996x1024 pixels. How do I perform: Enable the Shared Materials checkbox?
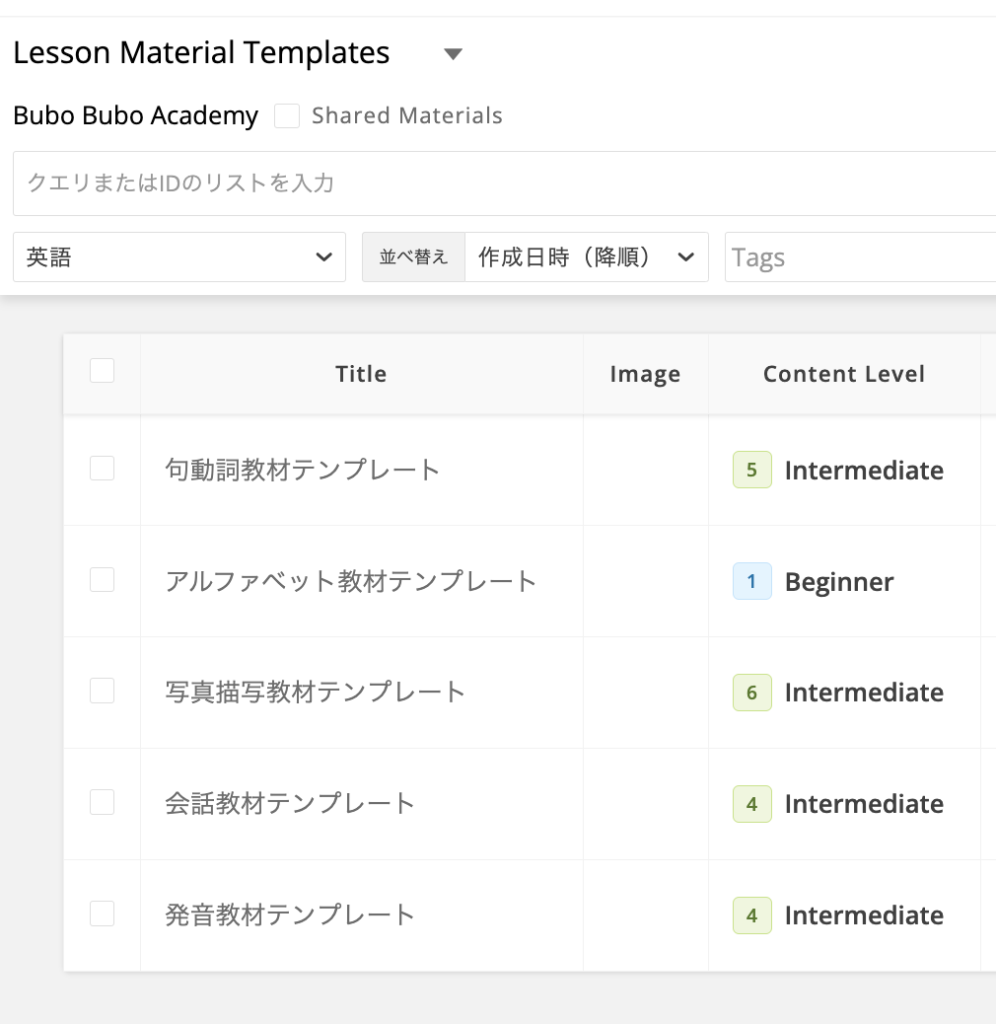[287, 116]
